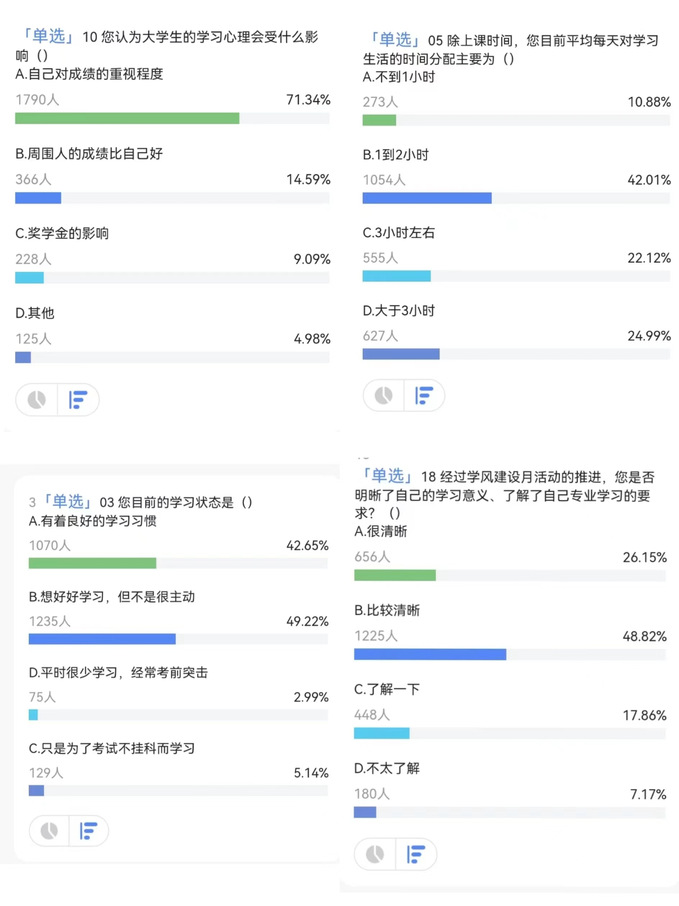Click option D.大于3小时
The image size is (679, 906).
(399, 311)
